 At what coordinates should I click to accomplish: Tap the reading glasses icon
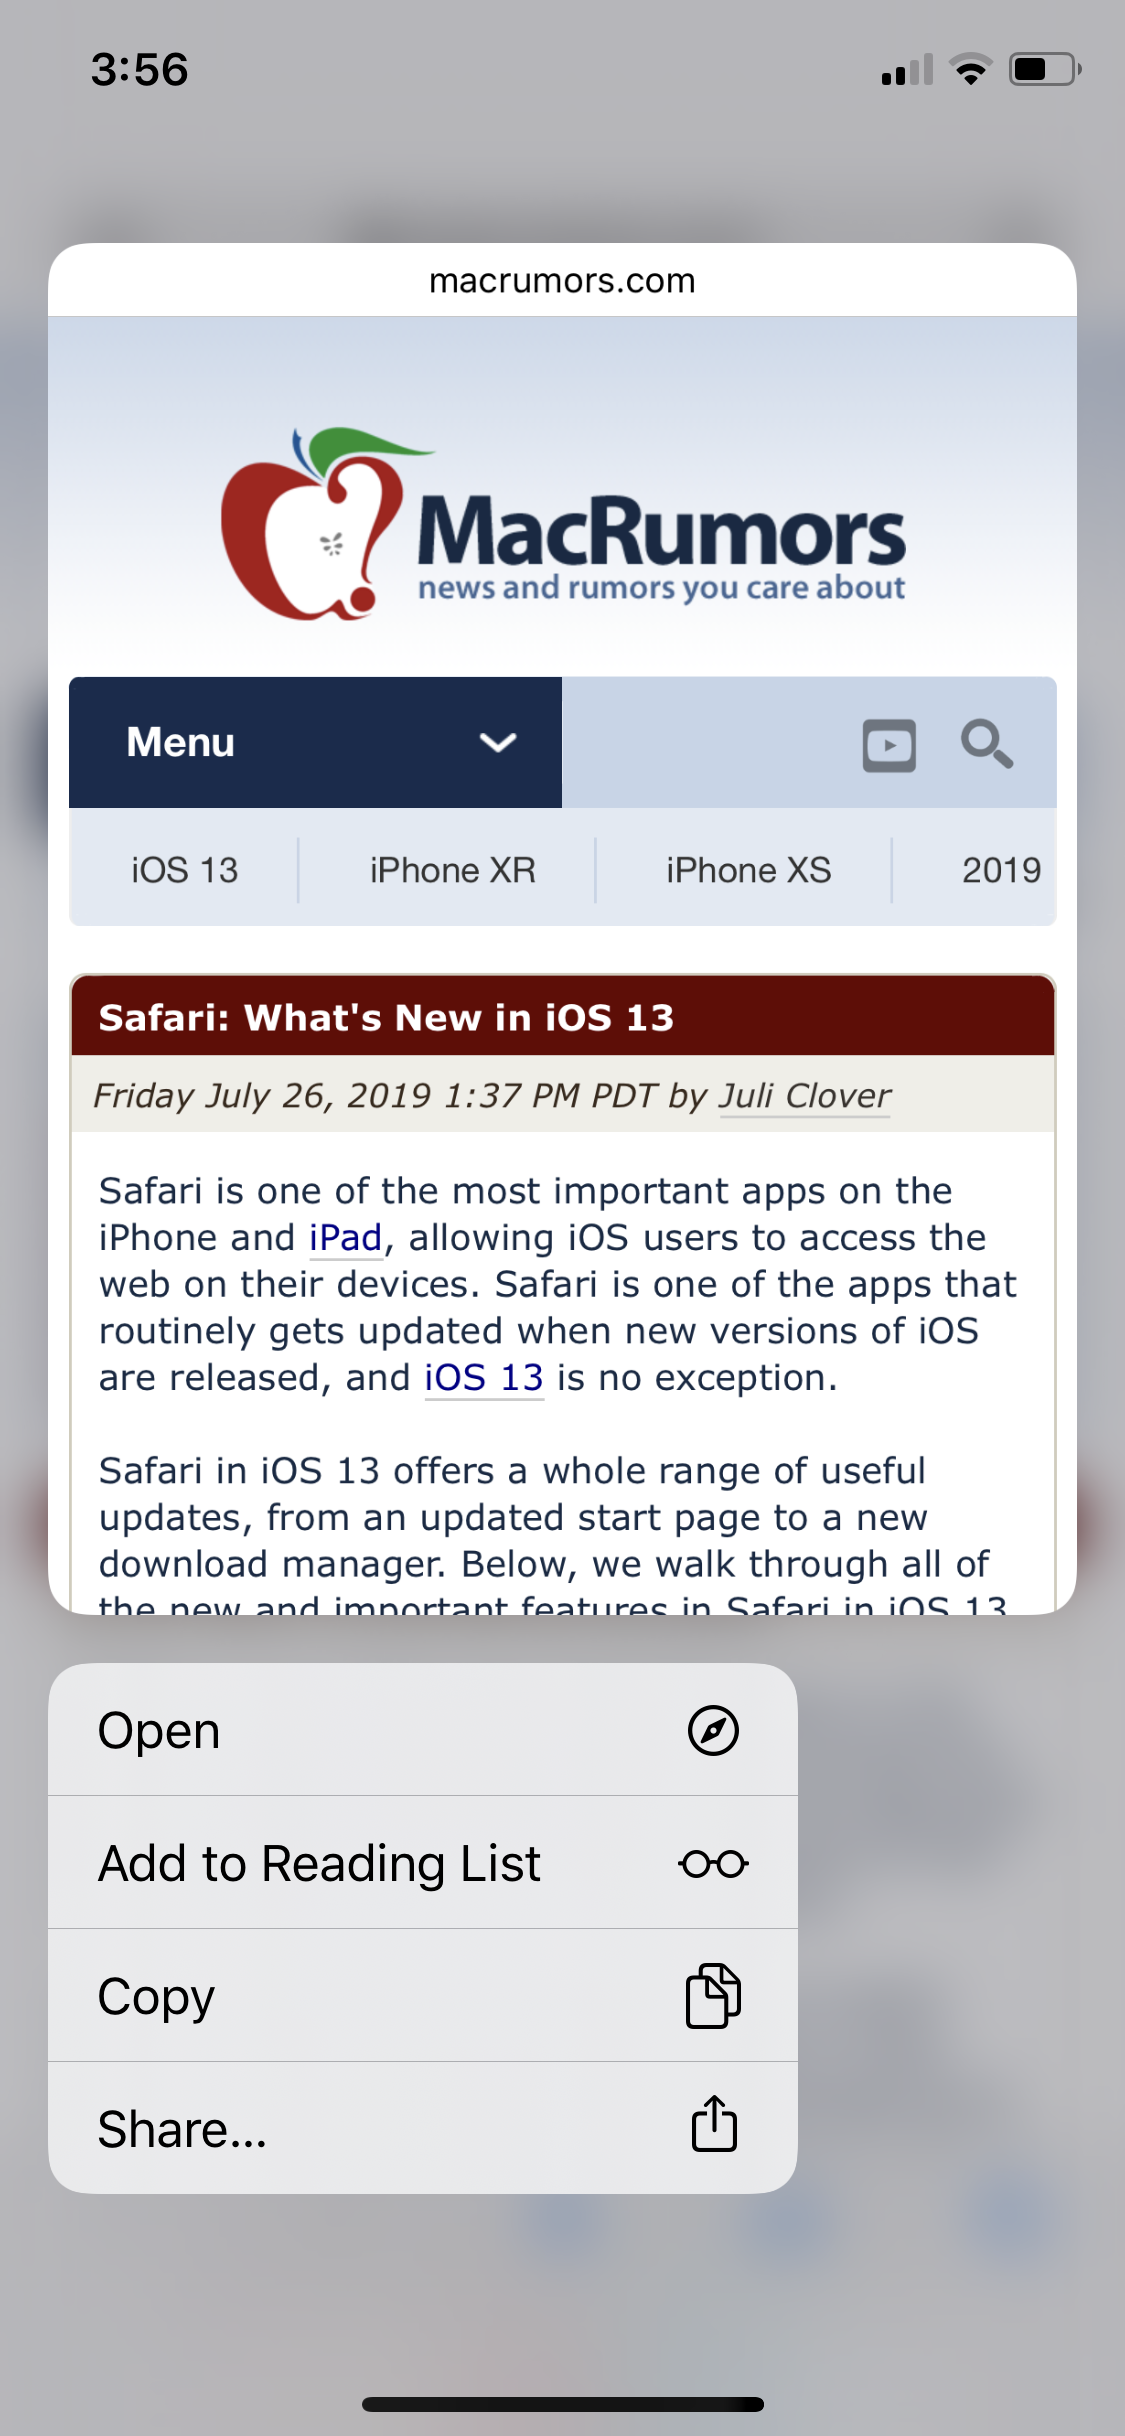713,1864
